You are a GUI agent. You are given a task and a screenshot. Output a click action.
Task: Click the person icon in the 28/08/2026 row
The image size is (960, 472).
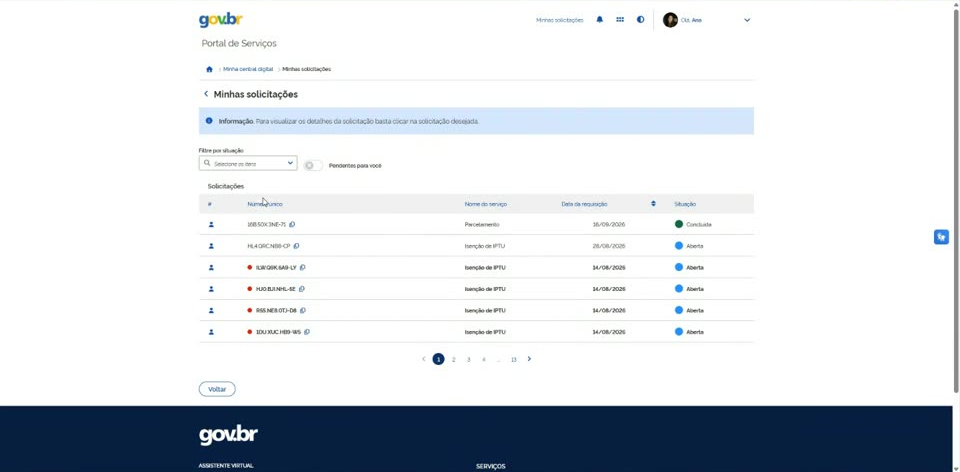(x=211, y=245)
